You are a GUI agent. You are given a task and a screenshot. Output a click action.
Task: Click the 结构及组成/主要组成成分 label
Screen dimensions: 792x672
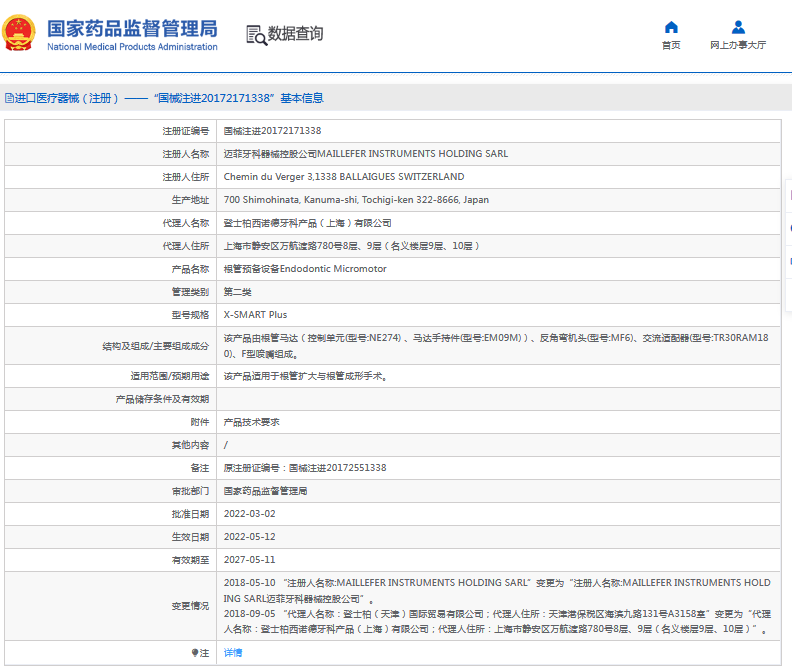pos(156,346)
